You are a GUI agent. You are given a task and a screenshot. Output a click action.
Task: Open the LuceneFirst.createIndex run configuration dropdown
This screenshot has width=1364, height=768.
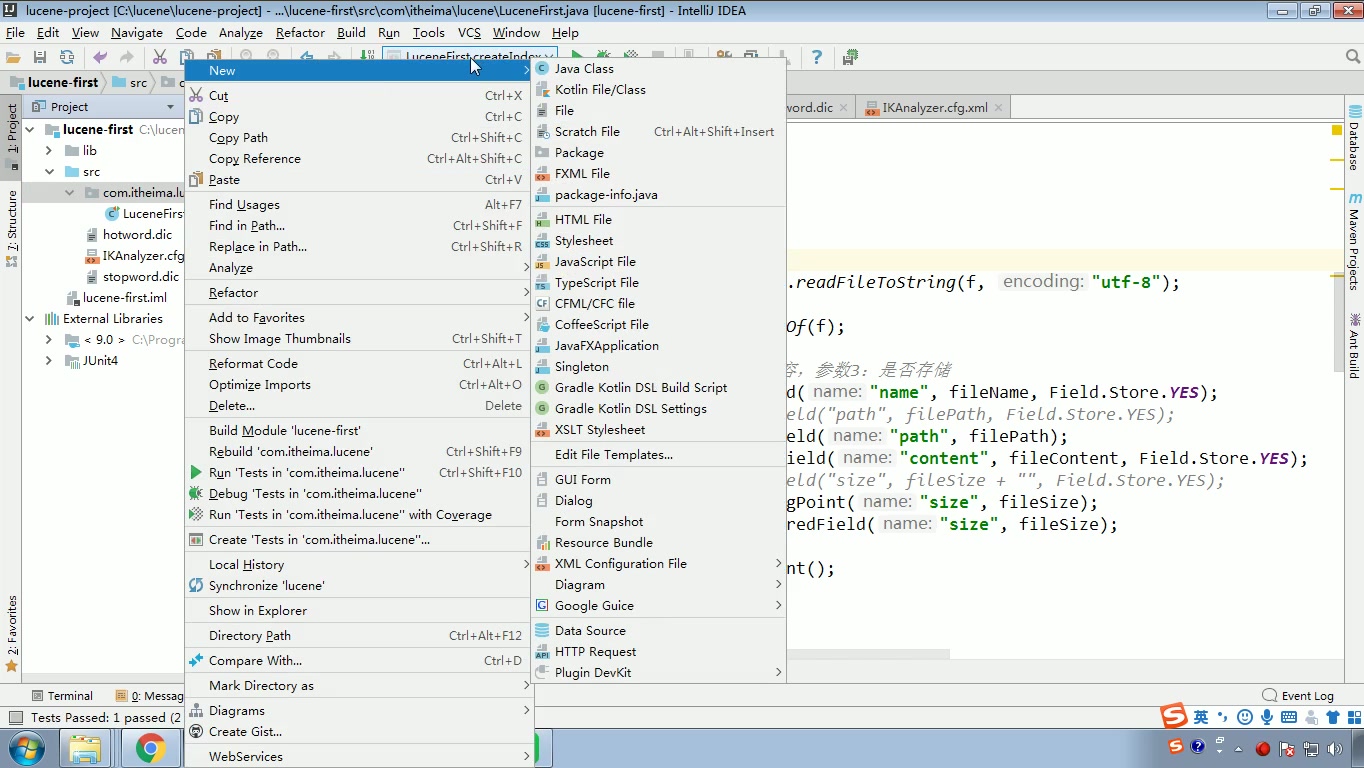click(x=469, y=58)
